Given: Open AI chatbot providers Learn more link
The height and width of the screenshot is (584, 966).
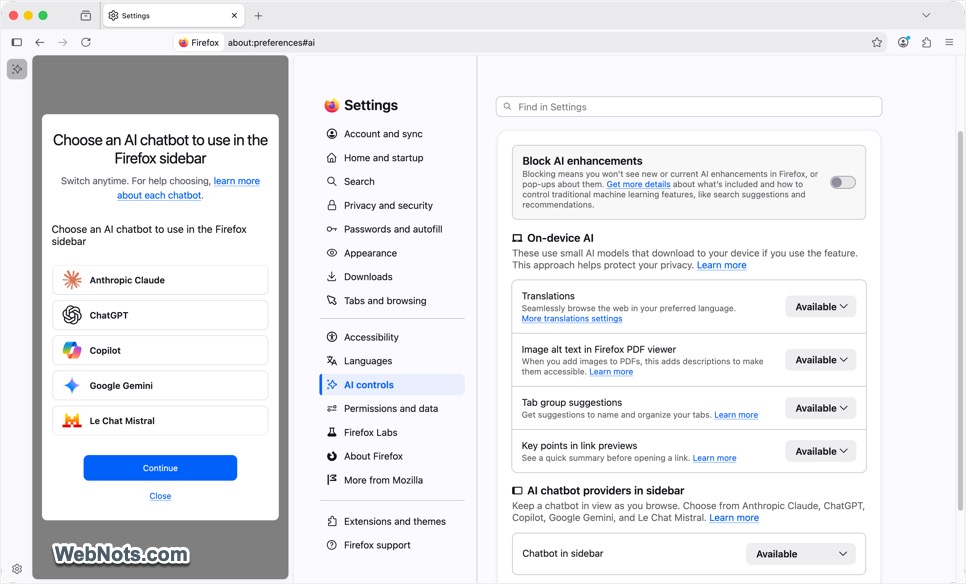Looking at the screenshot, I should tap(734, 518).
